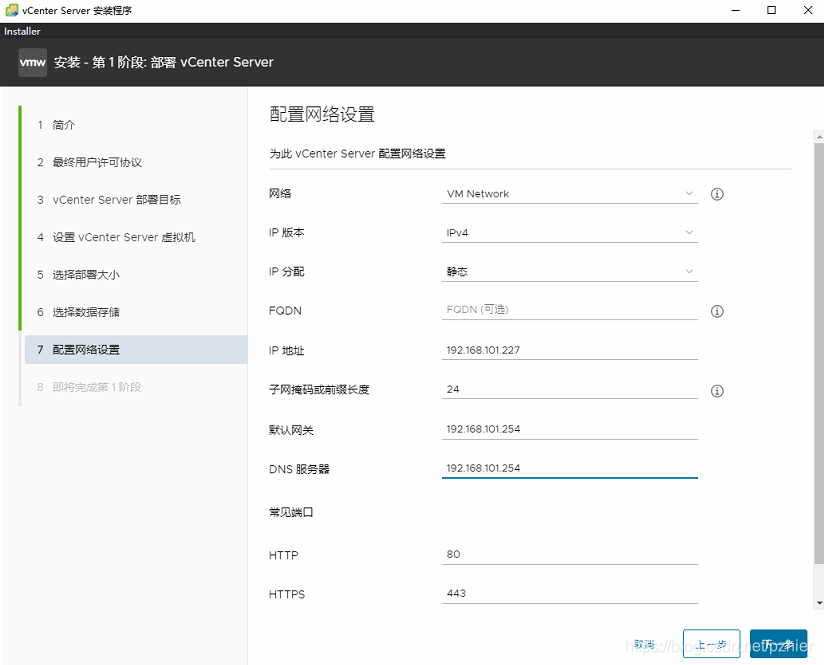Maximize the installer window
824x665 pixels.
tap(771, 10)
